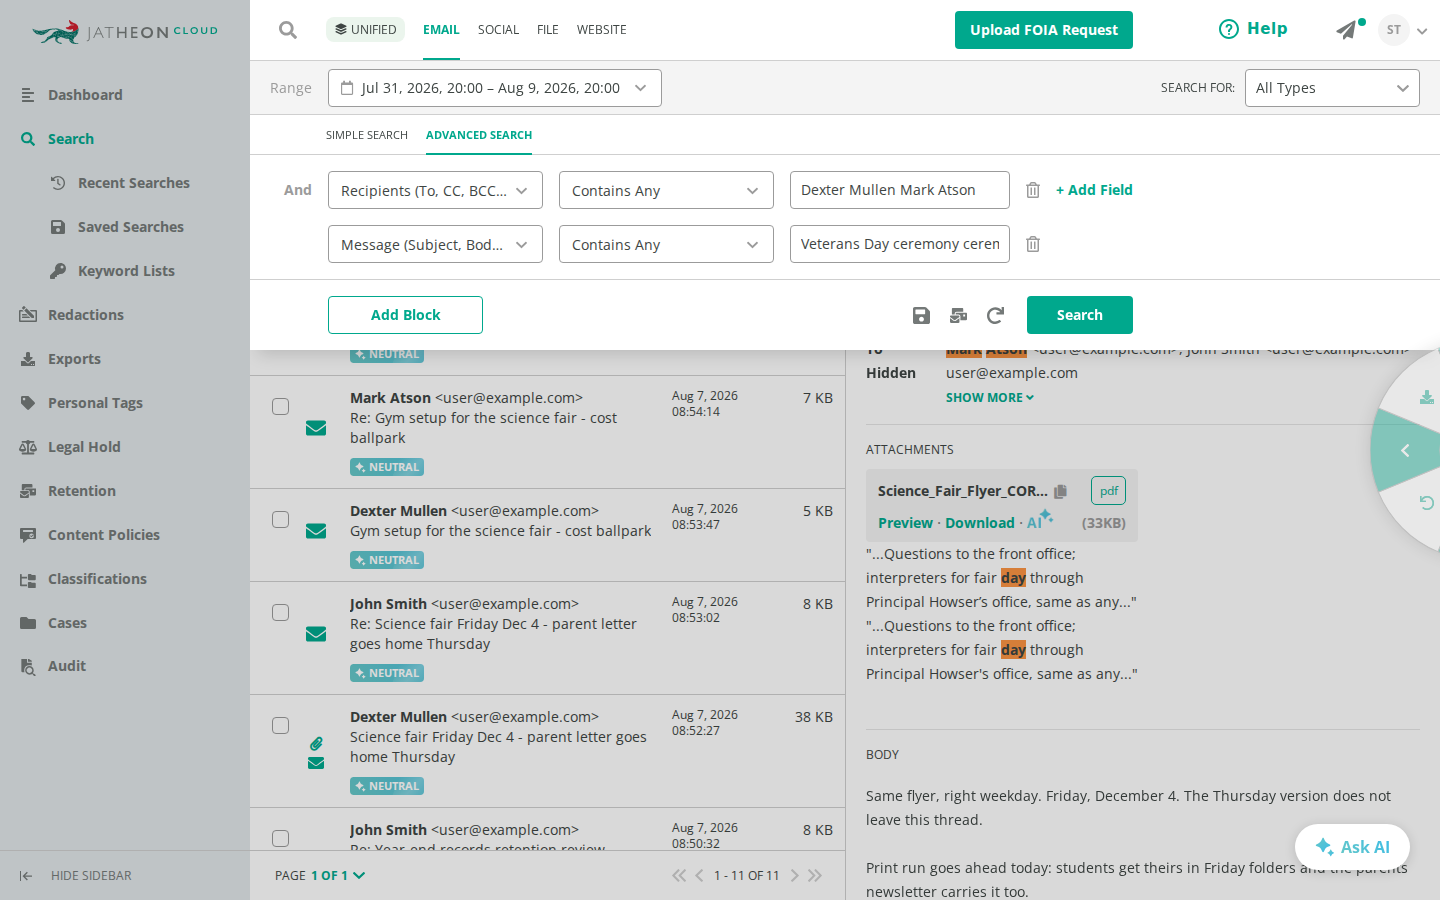Click the AI sparkle icon on the attachment

click(x=1040, y=520)
